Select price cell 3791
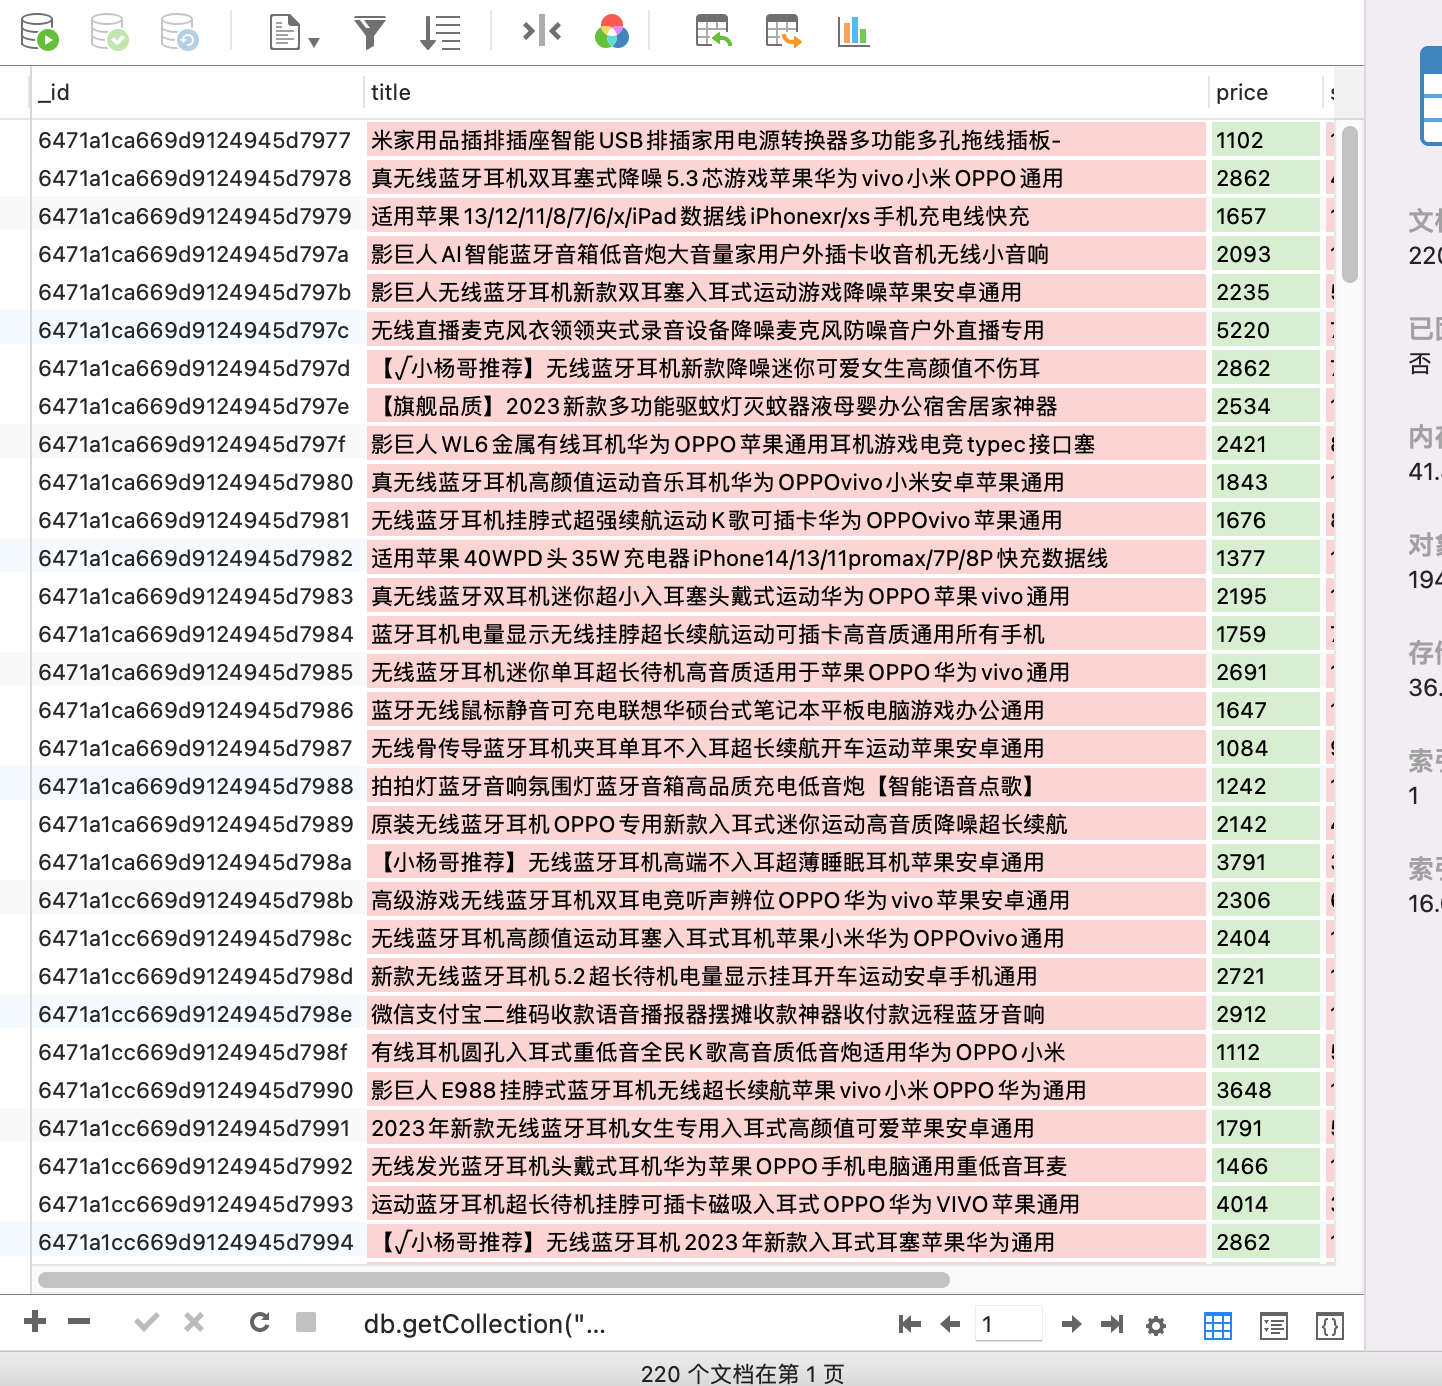 (1266, 862)
